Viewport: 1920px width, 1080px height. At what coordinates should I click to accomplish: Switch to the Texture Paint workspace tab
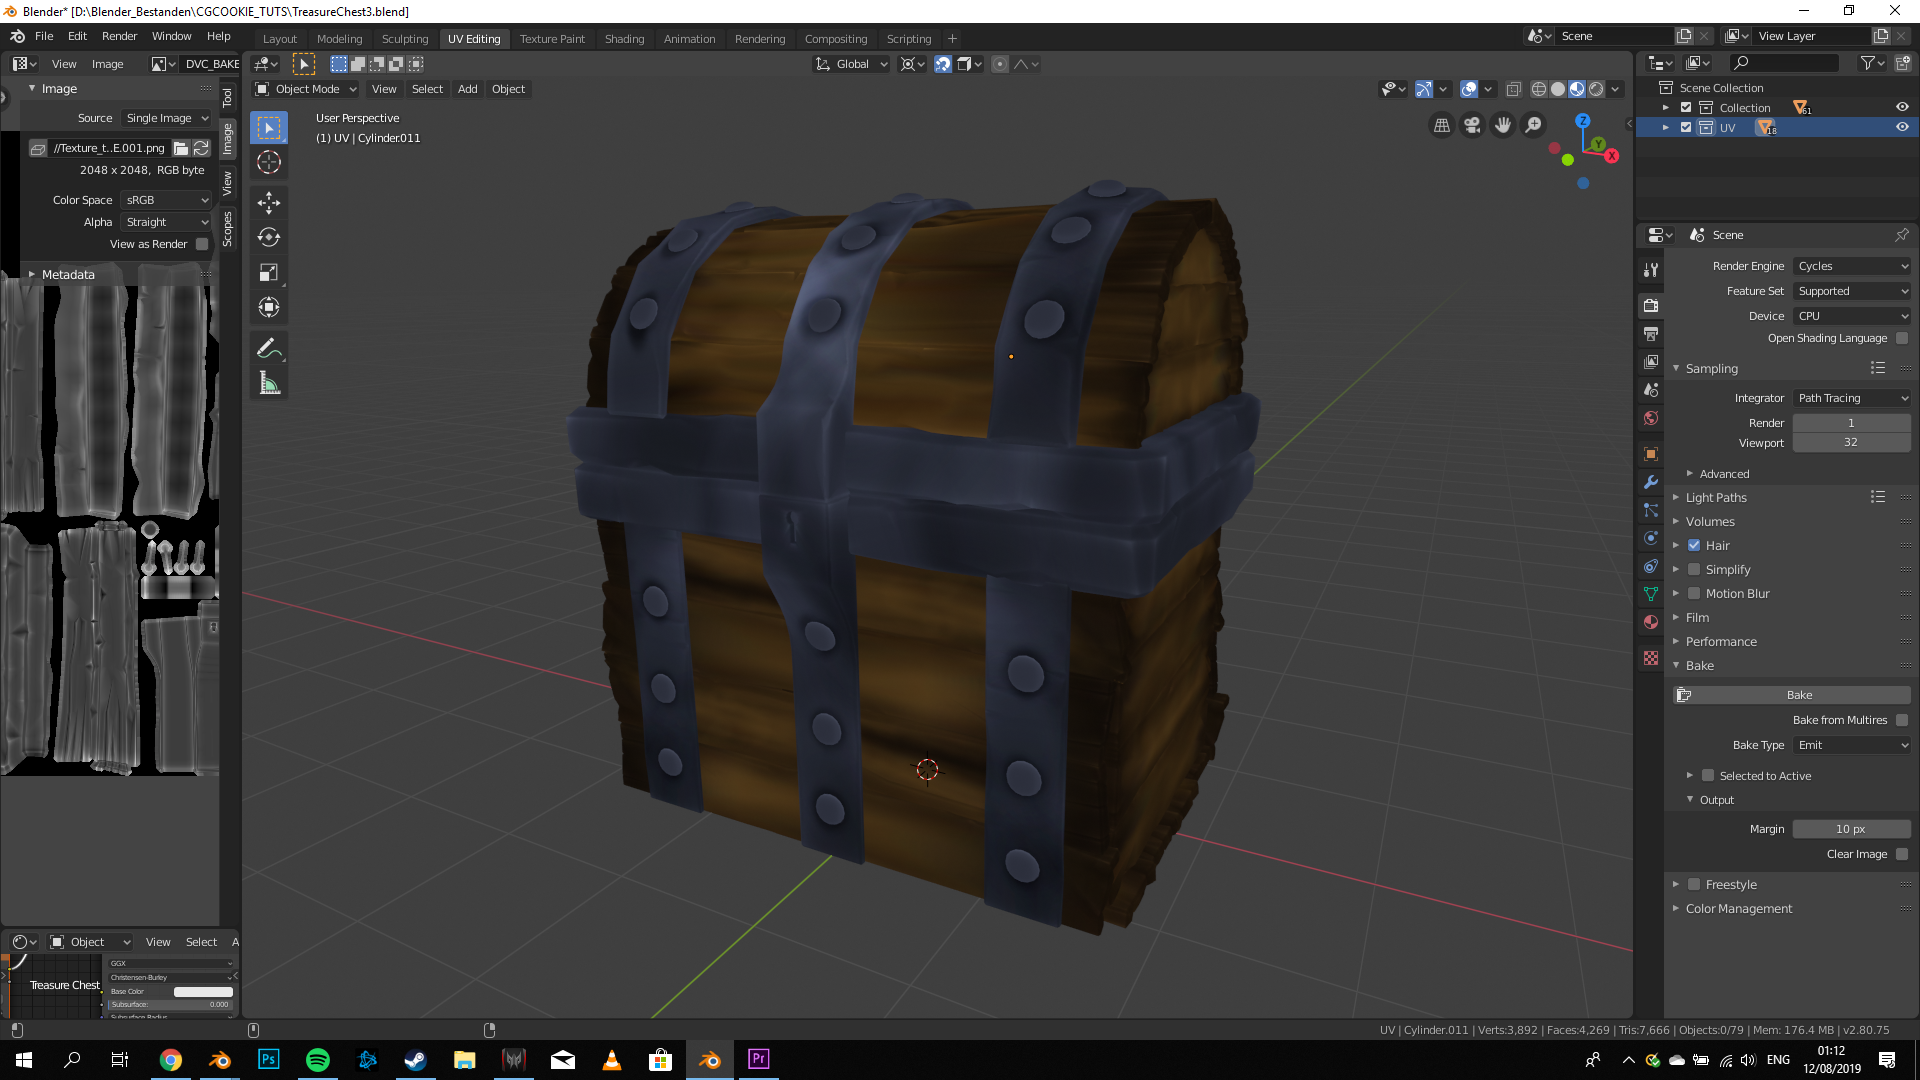(x=552, y=39)
